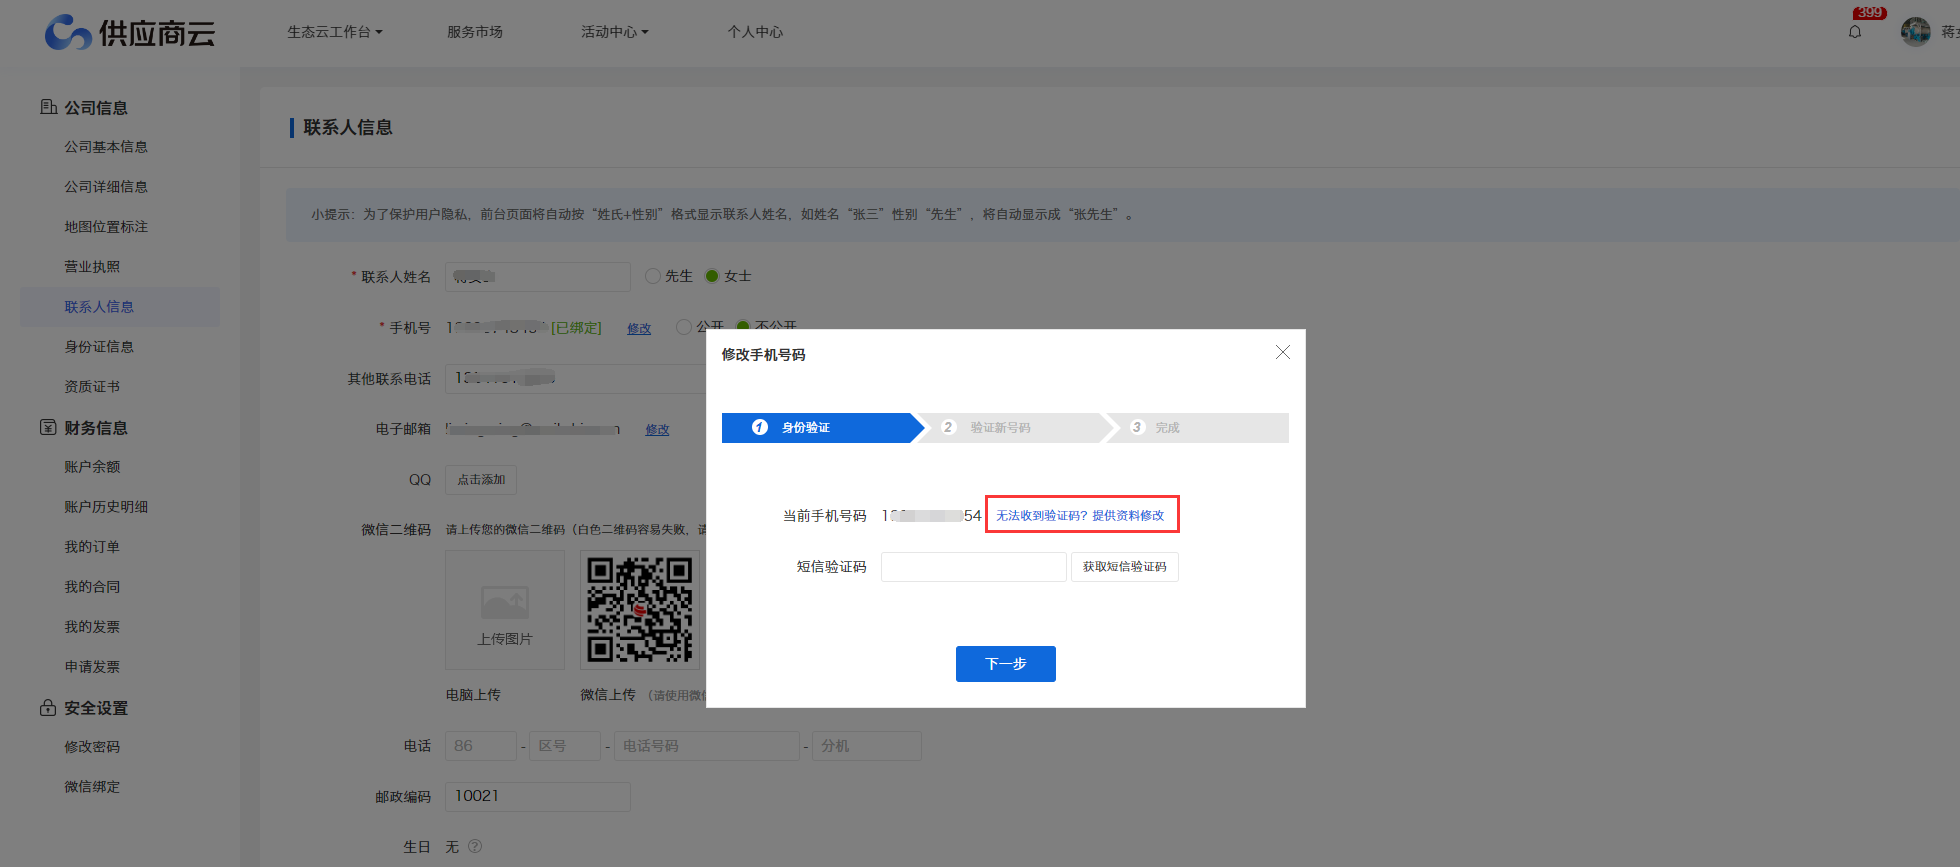
Task: Click the 供应商云 logo
Action: tap(130, 33)
